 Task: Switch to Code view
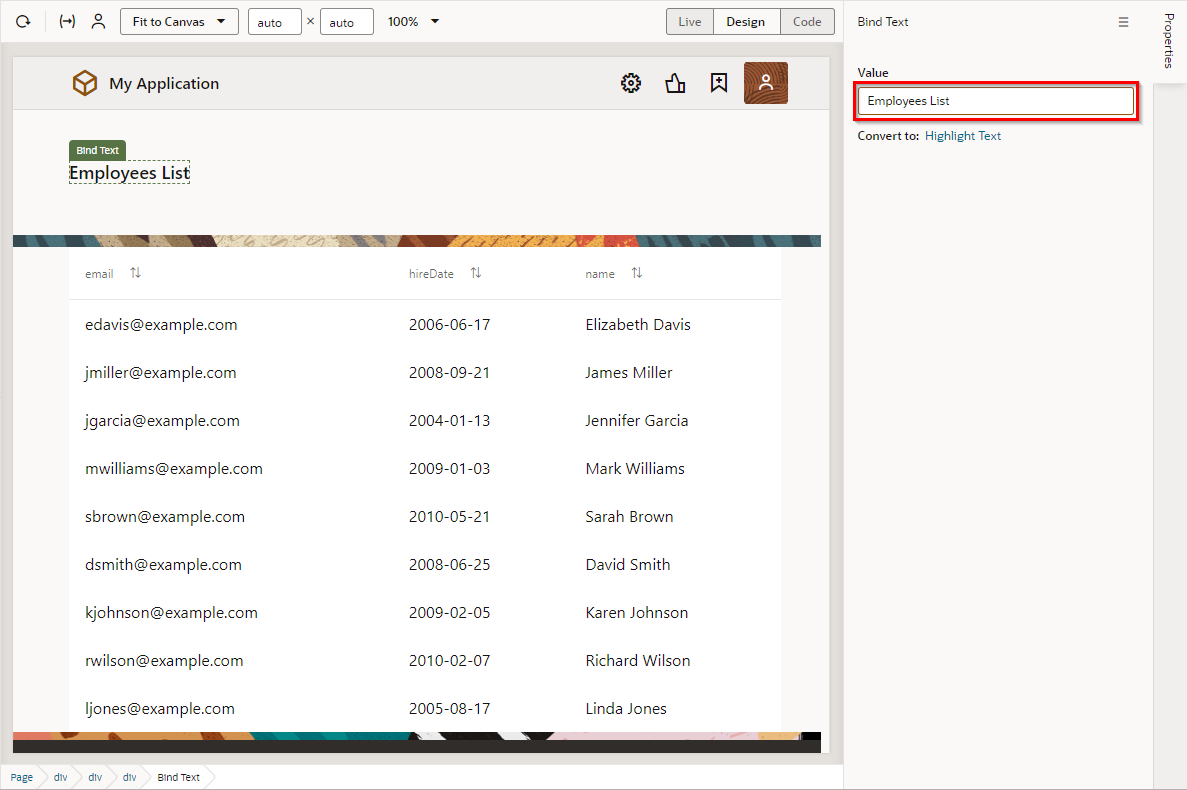coord(807,22)
